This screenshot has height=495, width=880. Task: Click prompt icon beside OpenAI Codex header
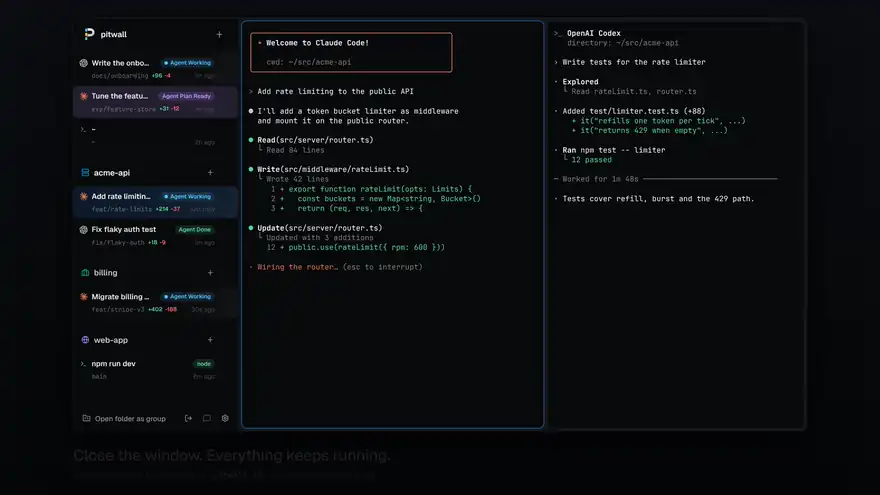click(x=557, y=34)
